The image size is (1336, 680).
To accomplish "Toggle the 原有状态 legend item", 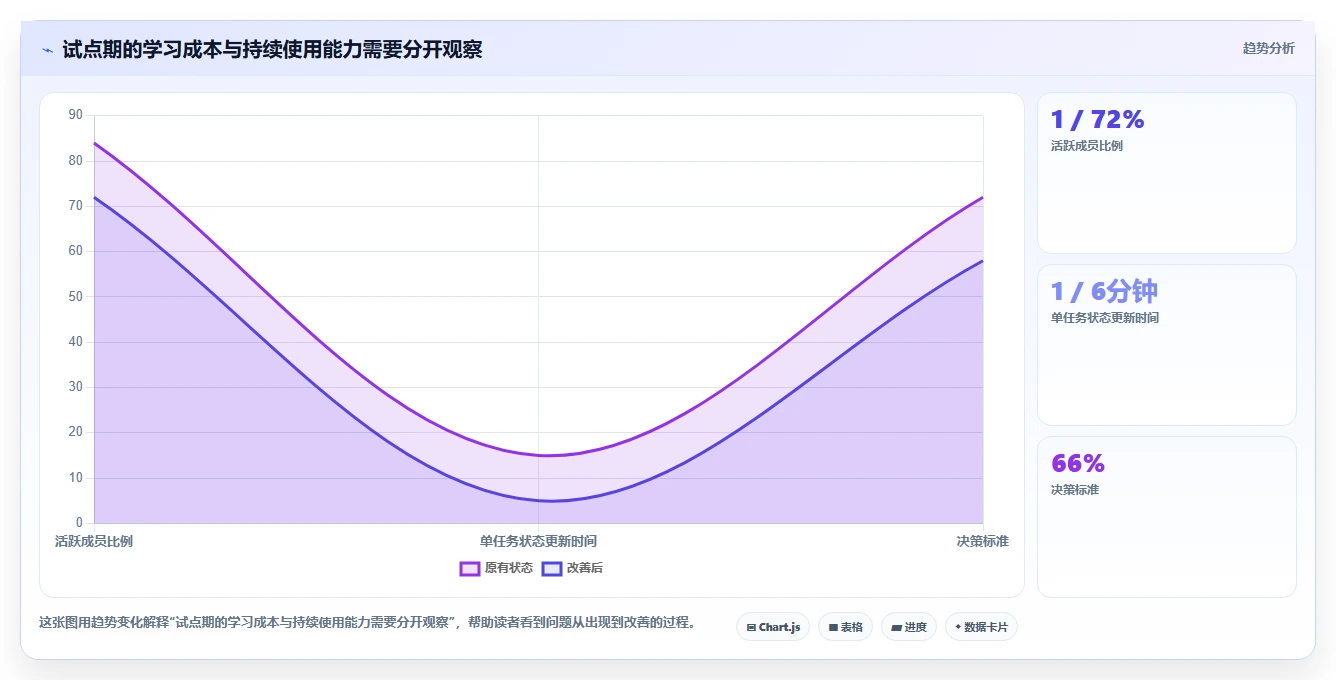I will coord(496,568).
